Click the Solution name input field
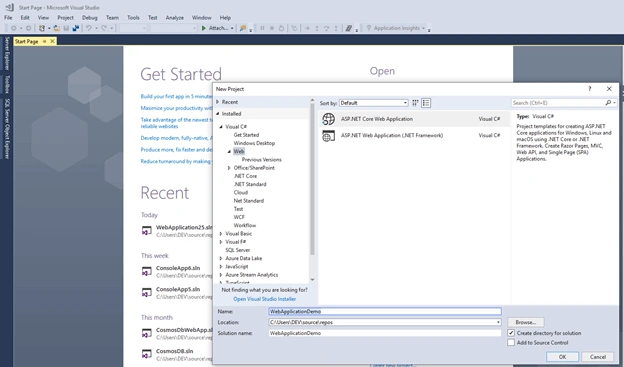624x367 pixels. (385, 333)
